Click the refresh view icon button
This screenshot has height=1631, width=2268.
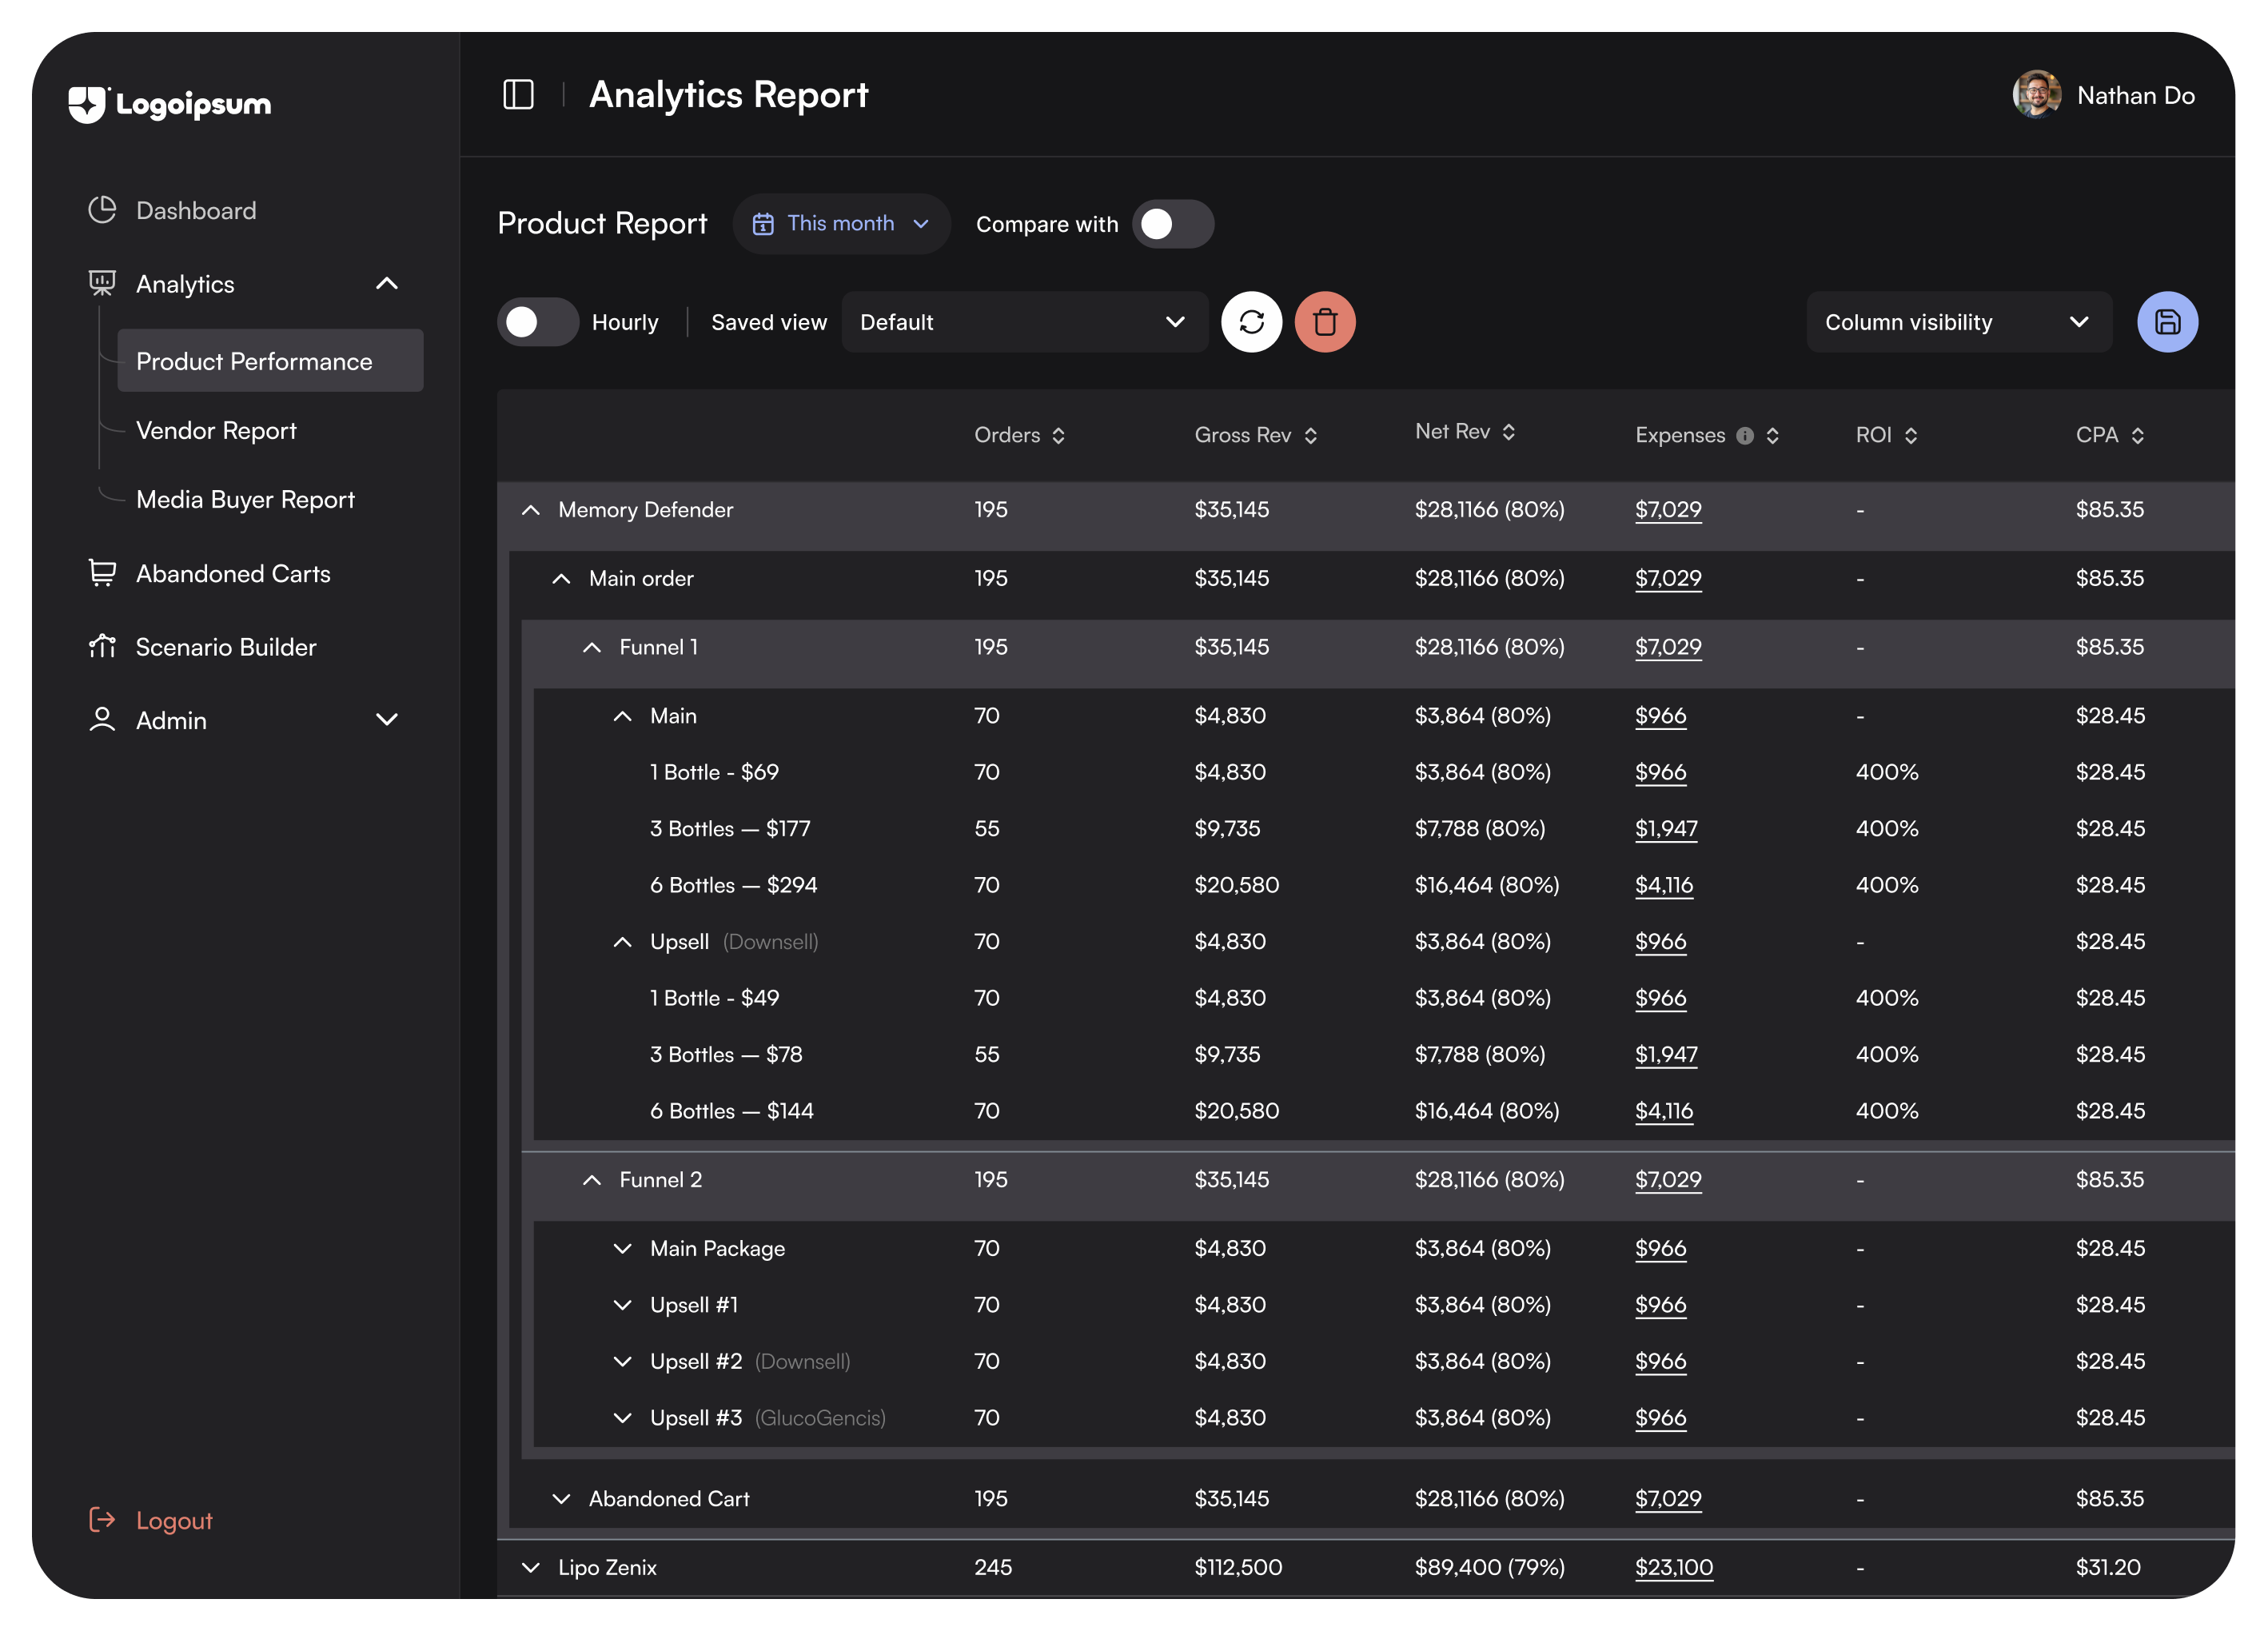1251,322
